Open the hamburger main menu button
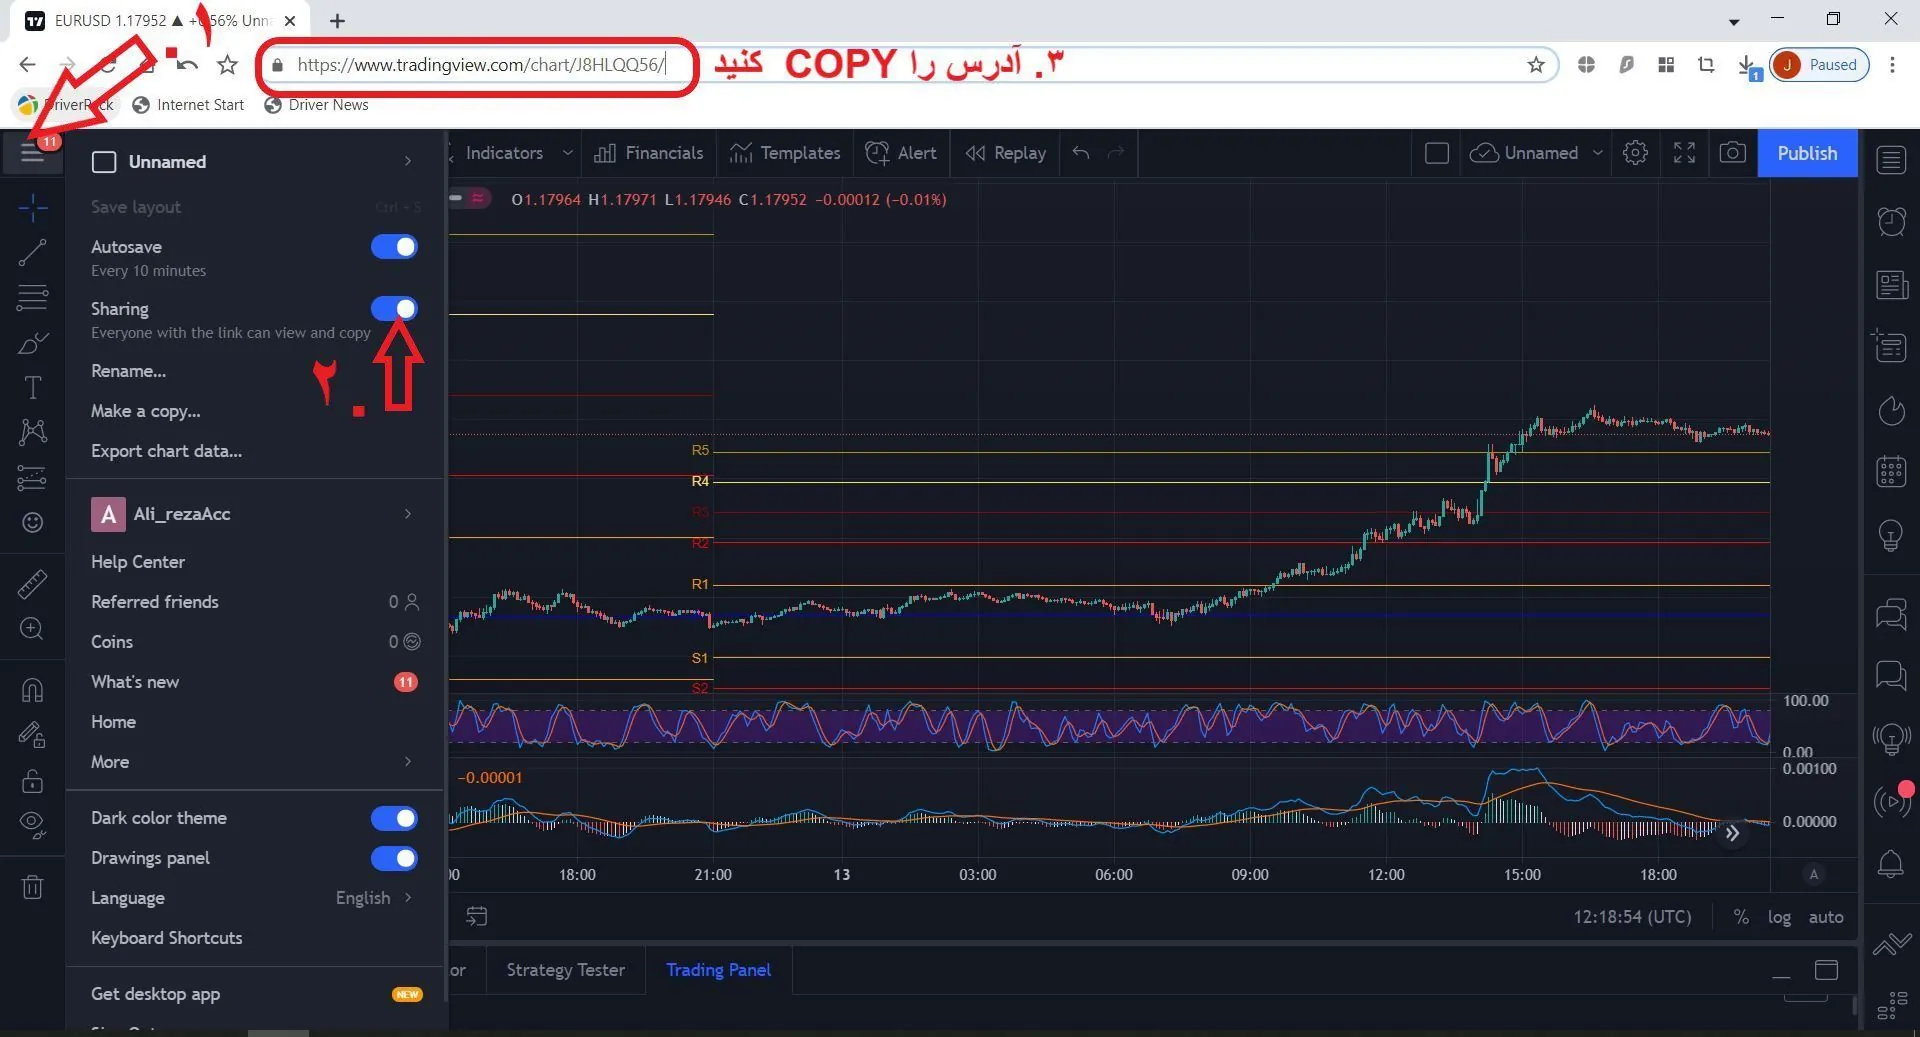The width and height of the screenshot is (1920, 1037). (32, 152)
